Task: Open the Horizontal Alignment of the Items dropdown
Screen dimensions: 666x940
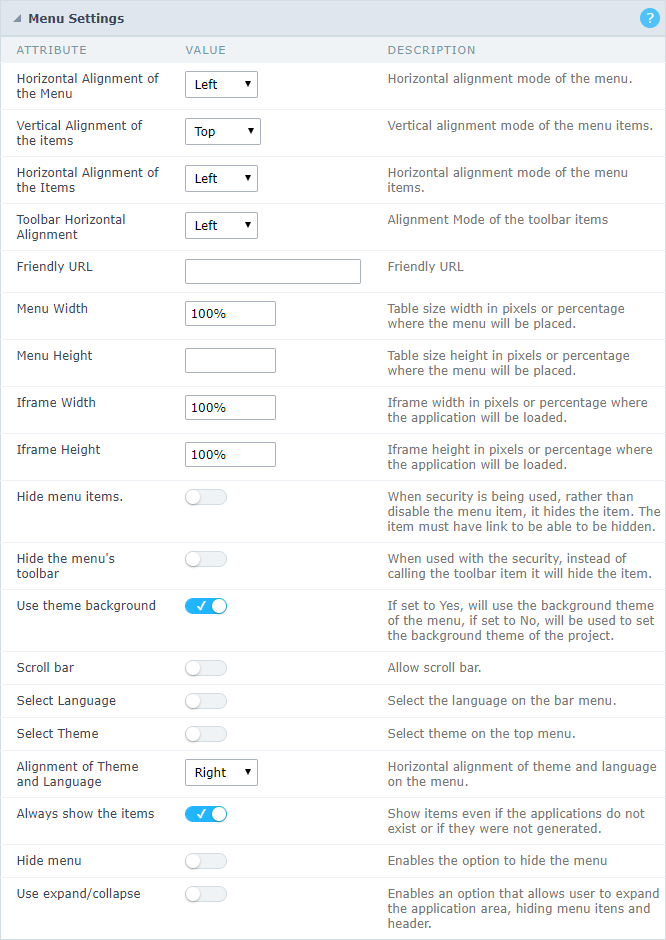Action: [x=221, y=178]
